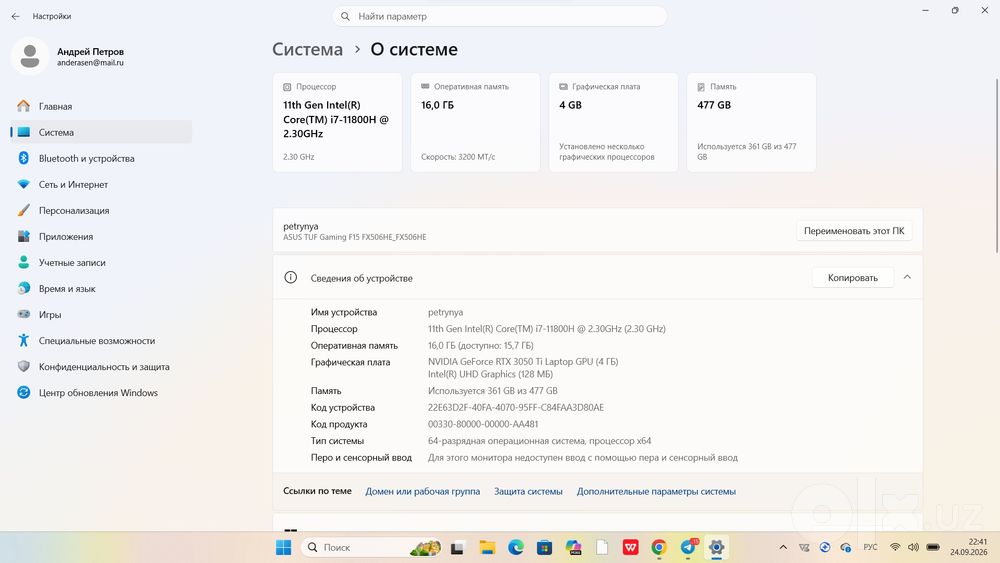Launch Microsoft Edge from the taskbar

[x=516, y=547]
